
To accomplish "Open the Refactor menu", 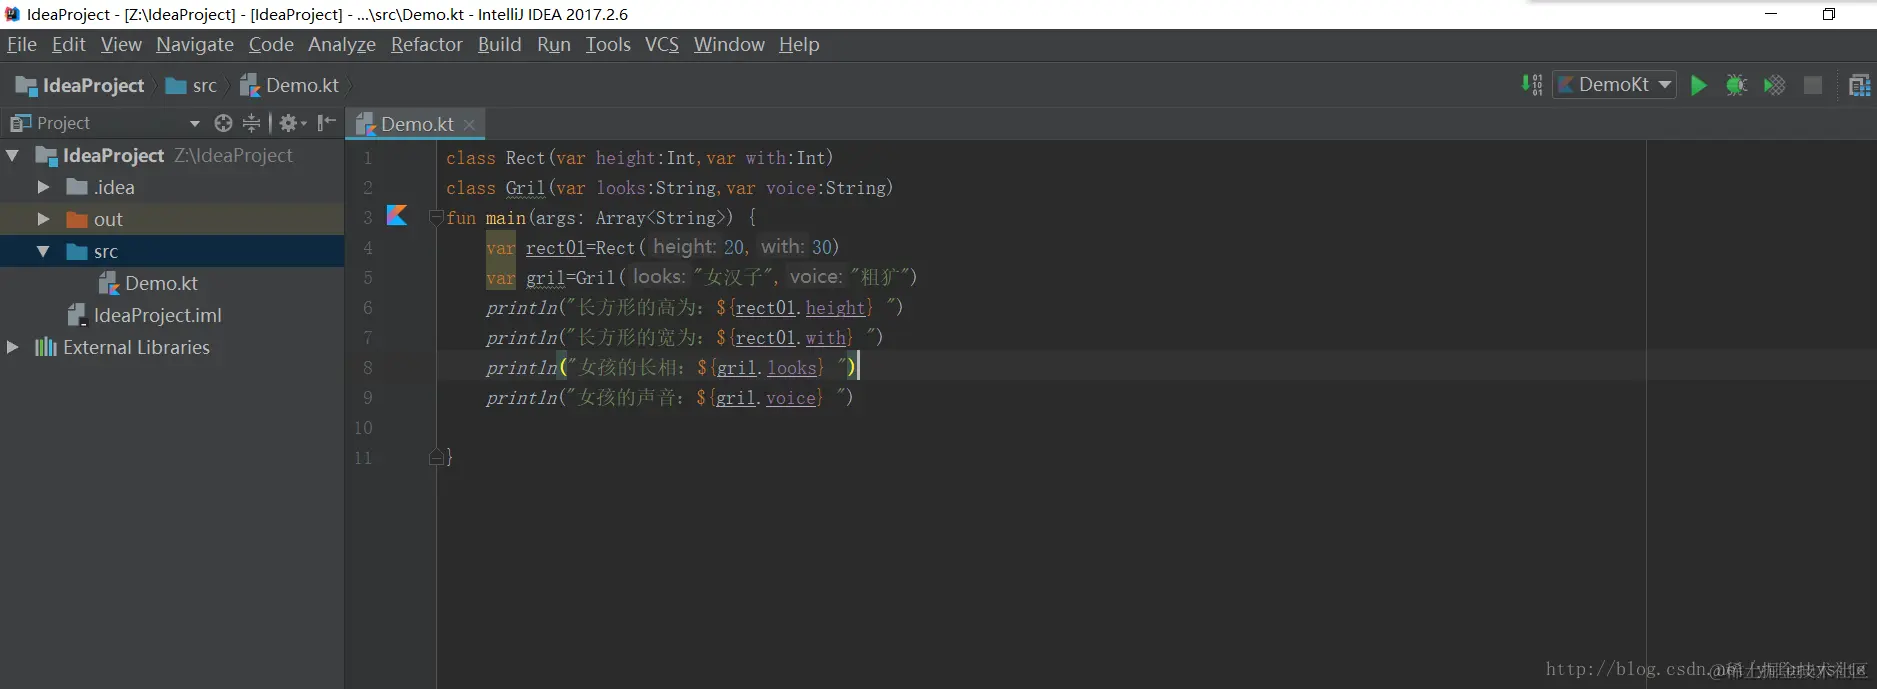I will coord(427,44).
